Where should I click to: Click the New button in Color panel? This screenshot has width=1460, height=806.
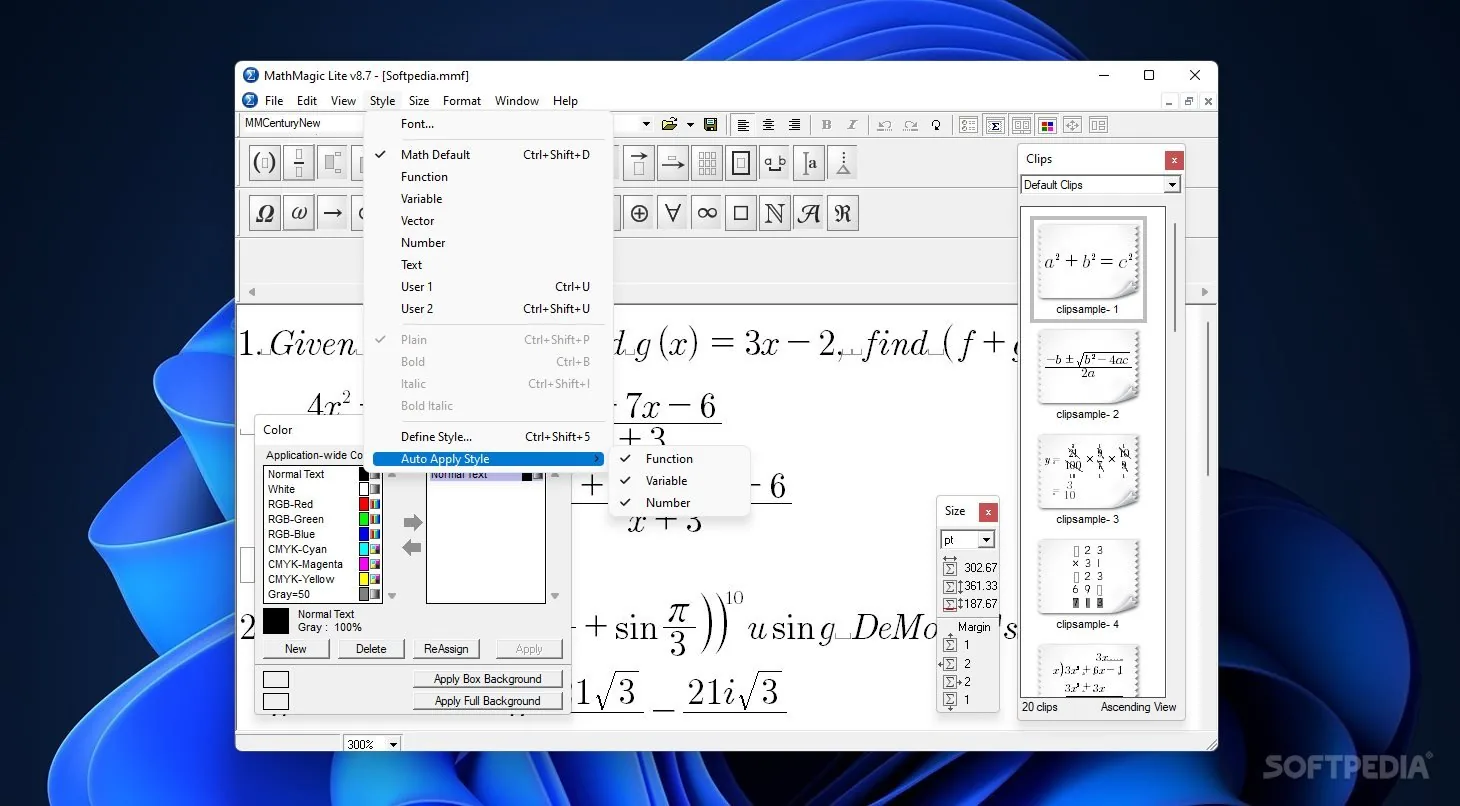click(296, 649)
